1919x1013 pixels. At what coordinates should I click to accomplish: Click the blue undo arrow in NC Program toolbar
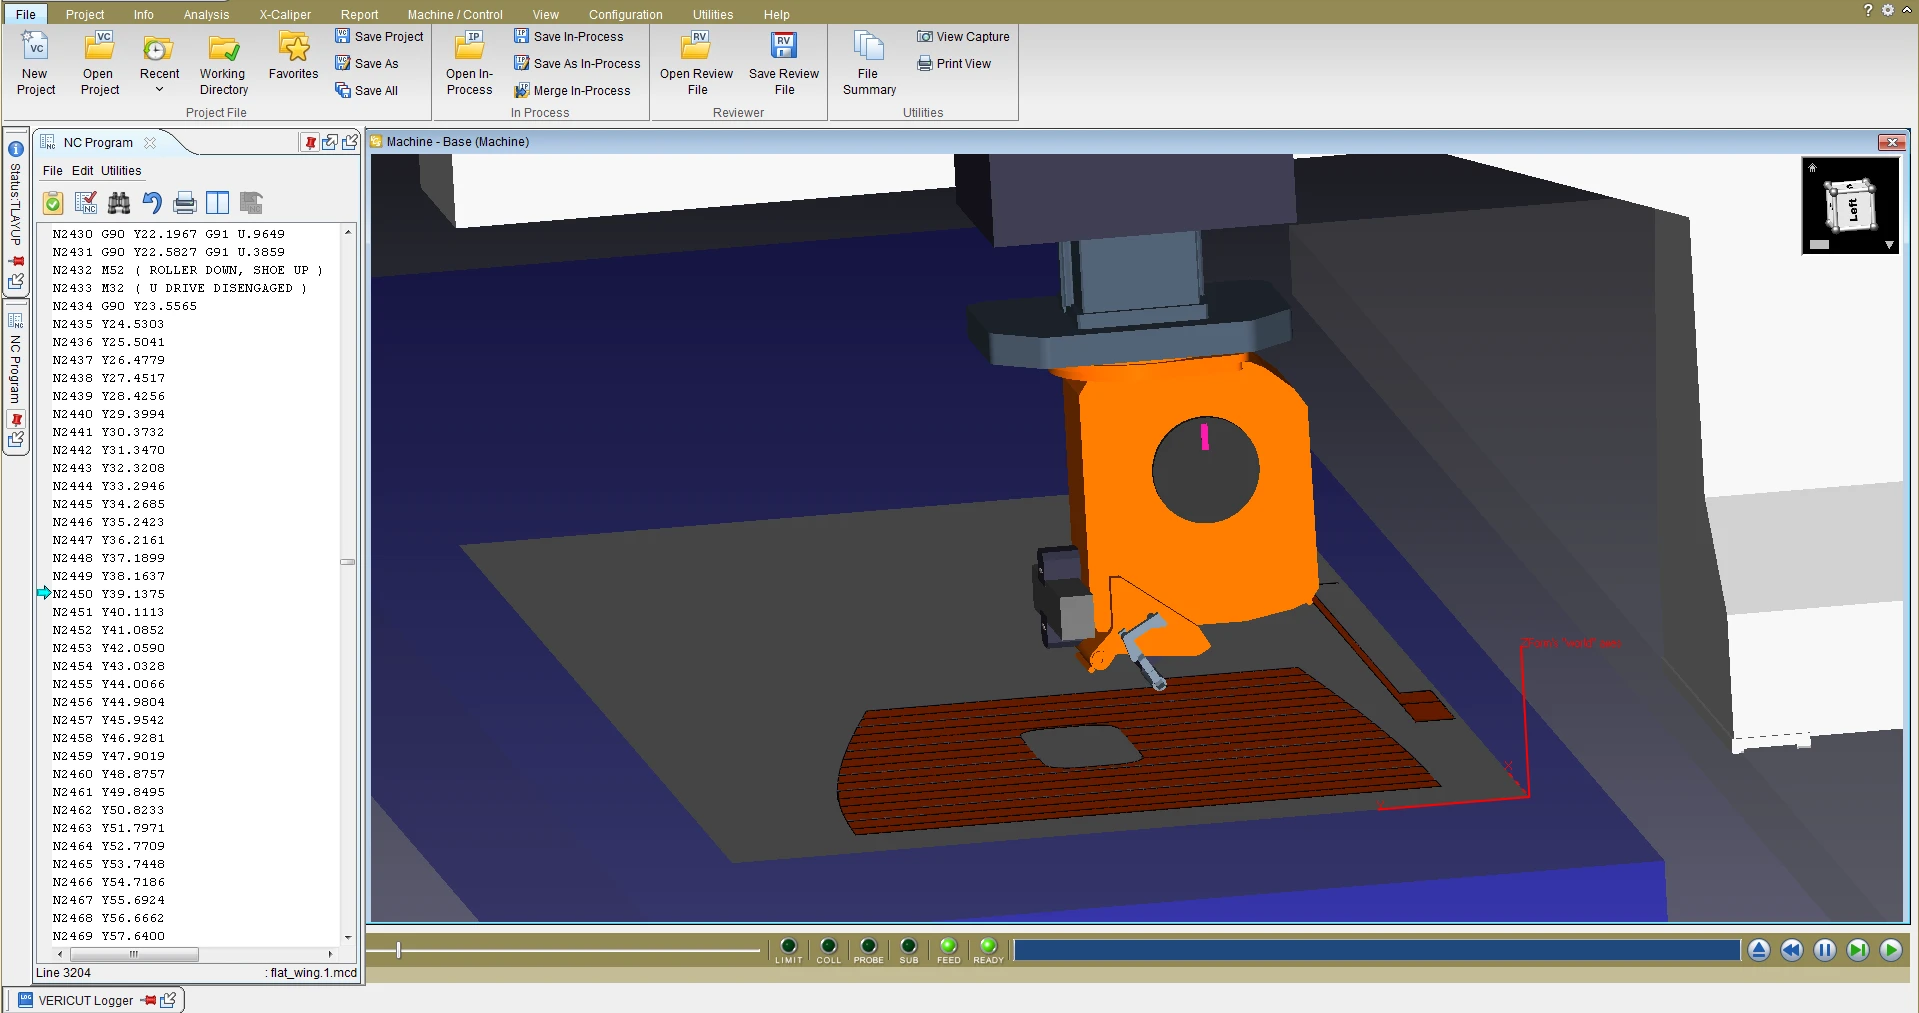click(152, 203)
